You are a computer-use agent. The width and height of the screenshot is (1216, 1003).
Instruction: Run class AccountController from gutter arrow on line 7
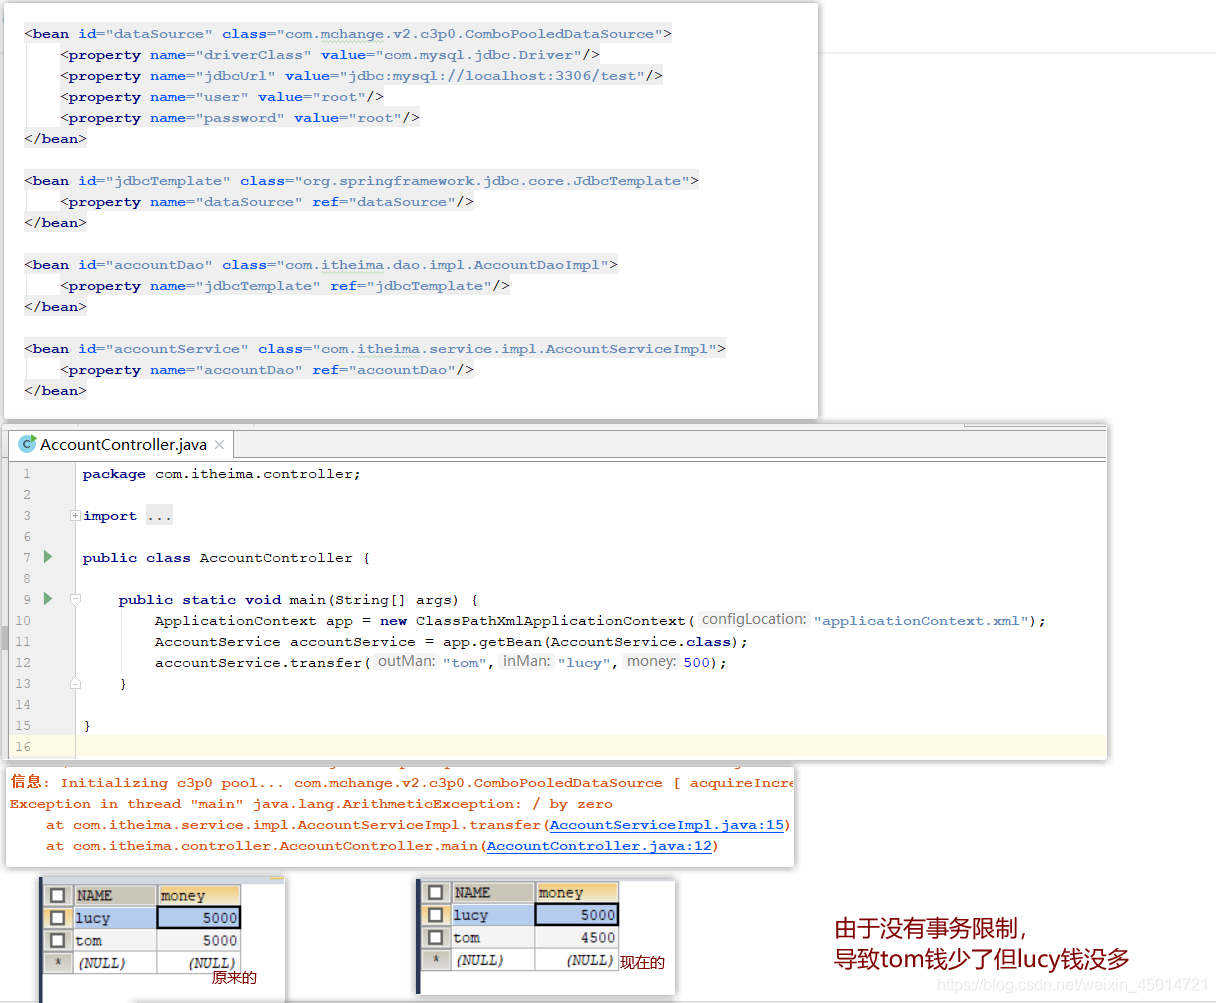[x=47, y=557]
